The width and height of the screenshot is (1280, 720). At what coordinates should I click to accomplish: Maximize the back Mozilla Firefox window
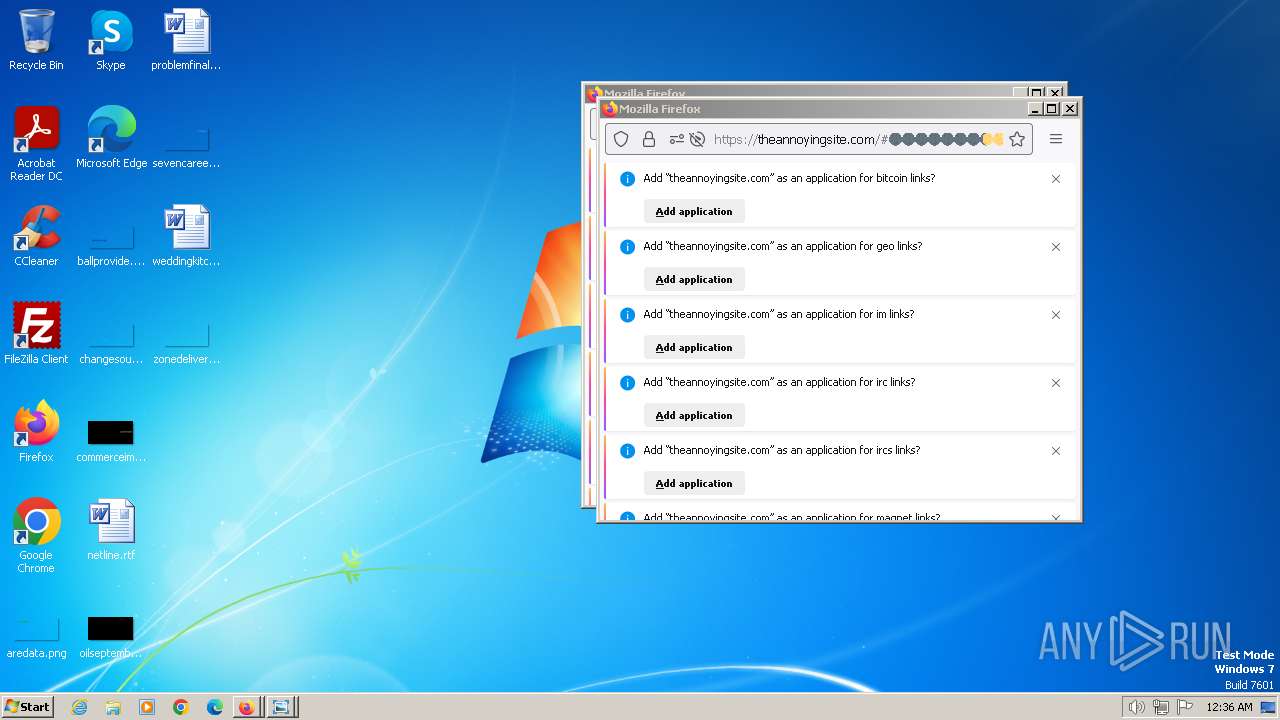(x=1037, y=93)
